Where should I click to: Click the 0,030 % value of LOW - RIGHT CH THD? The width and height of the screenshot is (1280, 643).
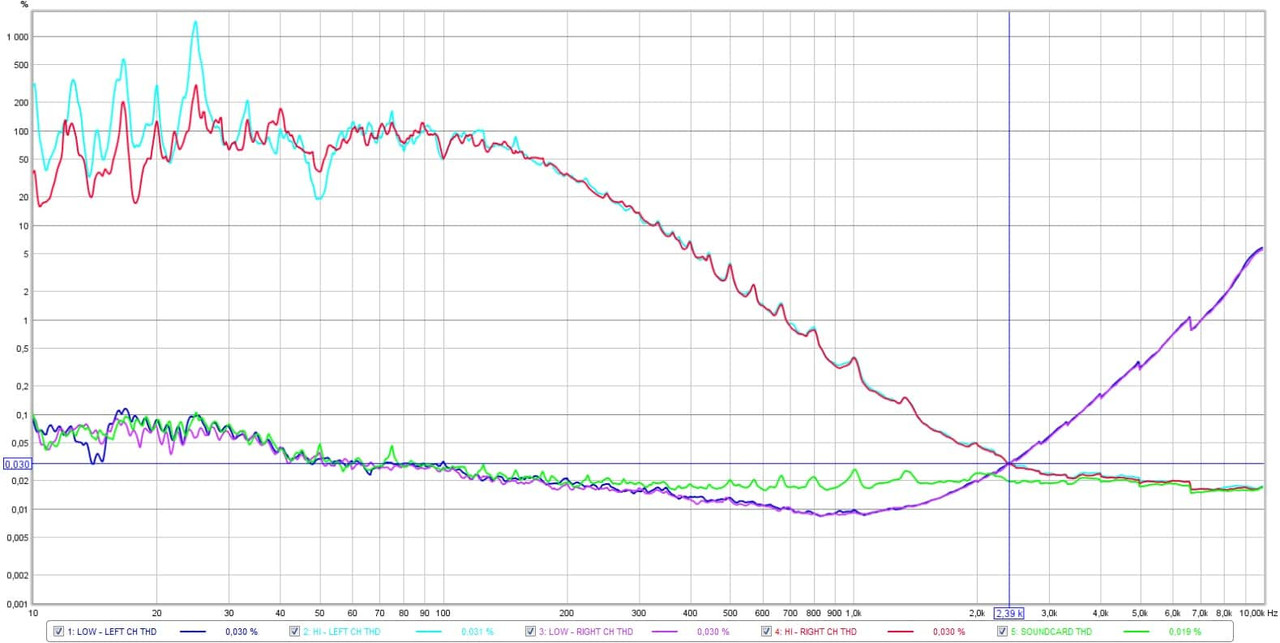click(x=713, y=632)
